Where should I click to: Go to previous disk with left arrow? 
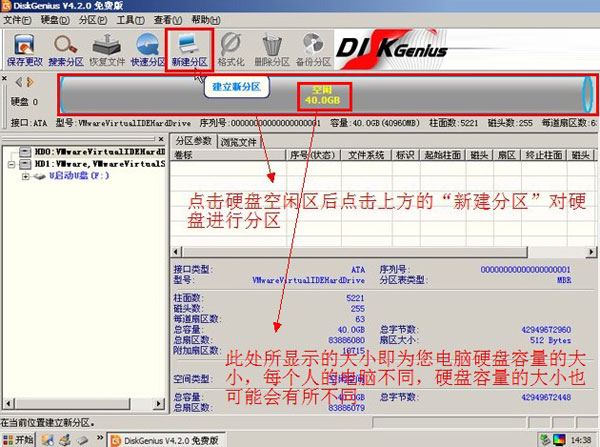(18, 82)
